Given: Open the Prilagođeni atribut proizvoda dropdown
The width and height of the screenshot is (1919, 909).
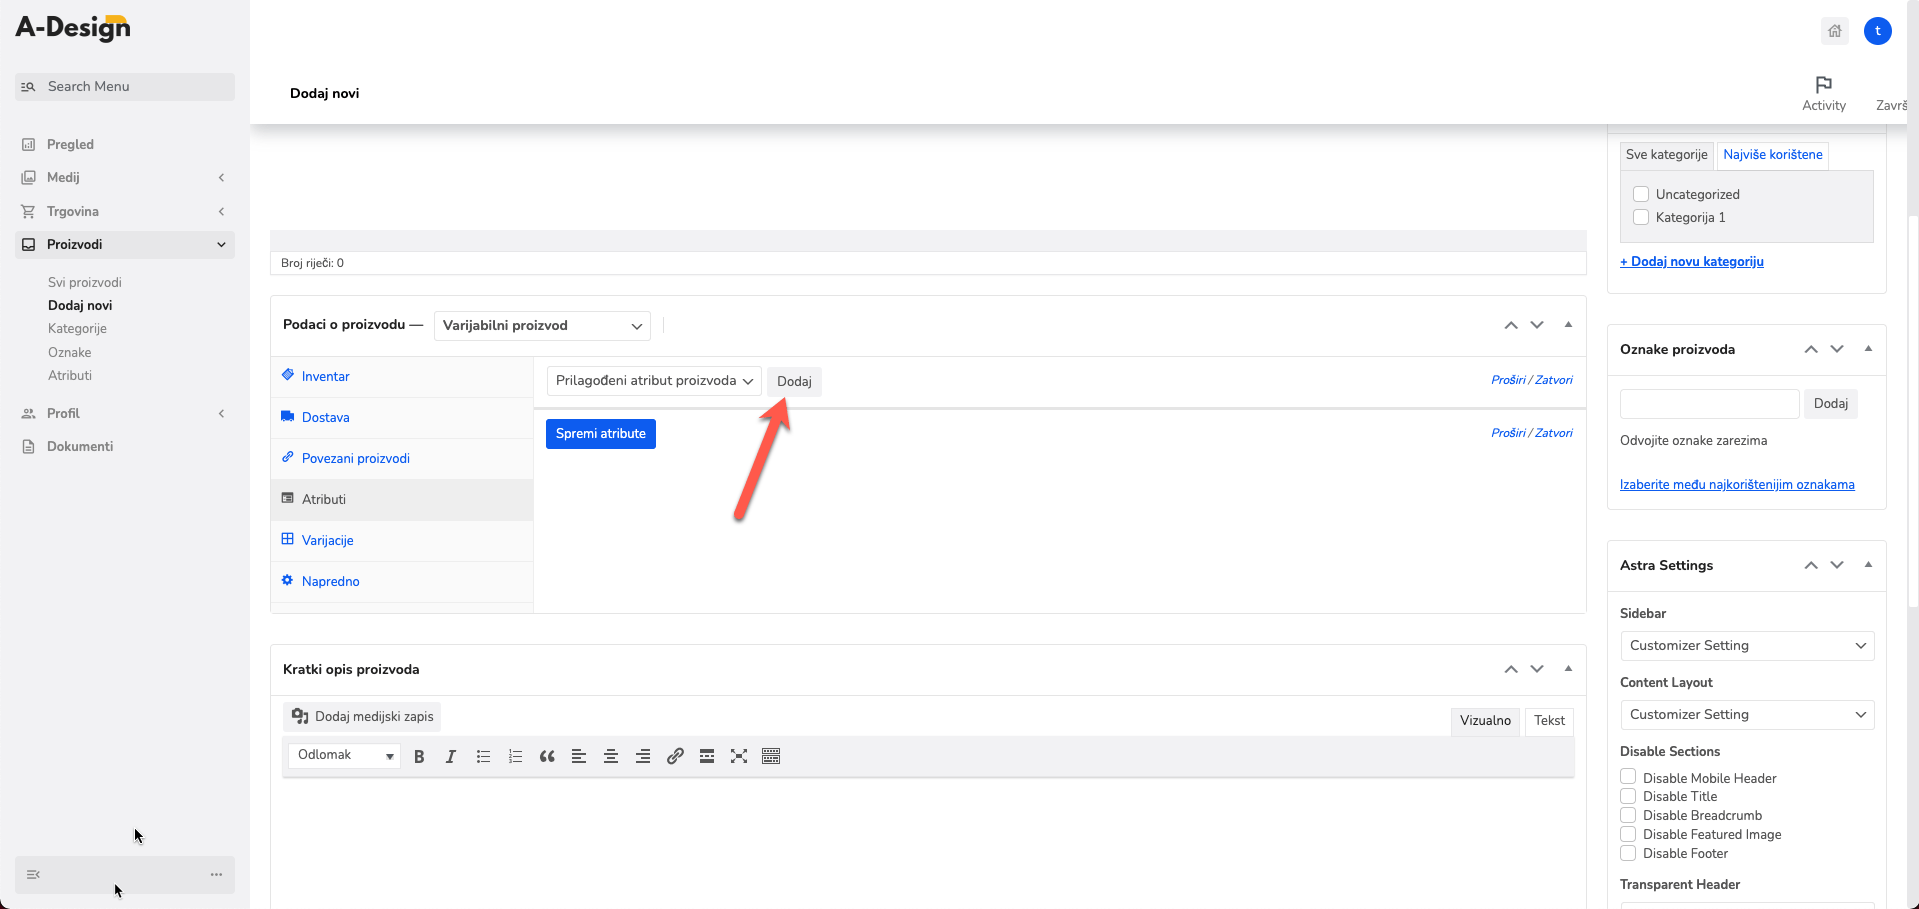Looking at the screenshot, I should [654, 381].
